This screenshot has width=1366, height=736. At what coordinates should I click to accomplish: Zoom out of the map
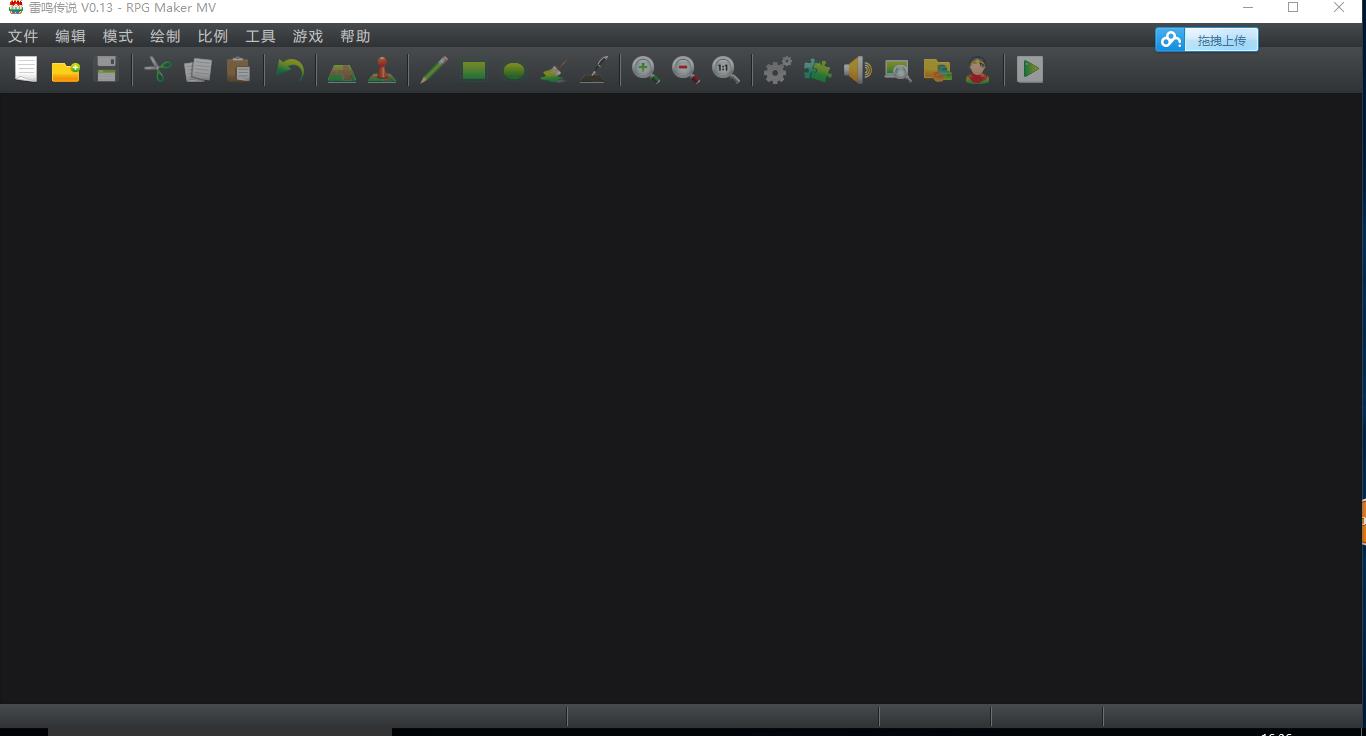(x=686, y=70)
